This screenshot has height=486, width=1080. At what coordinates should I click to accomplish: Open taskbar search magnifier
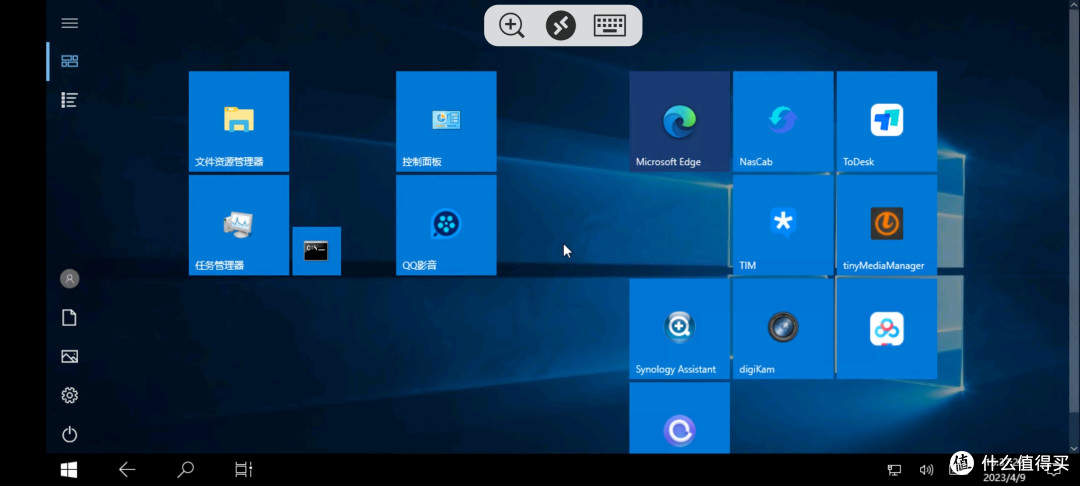click(x=185, y=470)
